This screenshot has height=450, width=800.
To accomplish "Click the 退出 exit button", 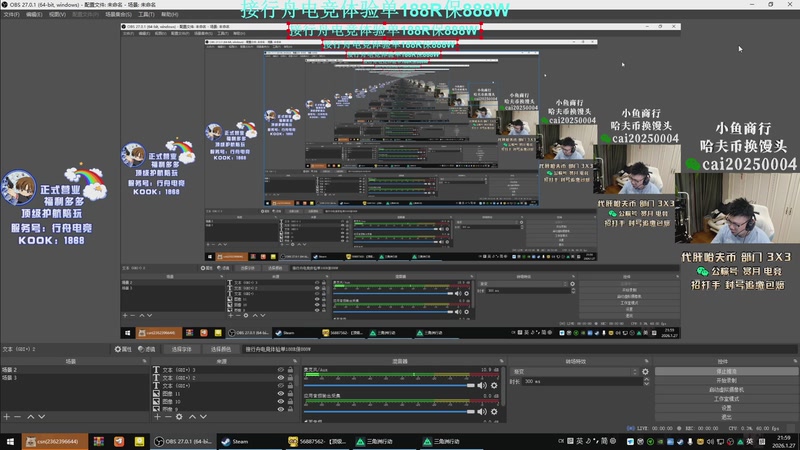I will click(727, 417).
